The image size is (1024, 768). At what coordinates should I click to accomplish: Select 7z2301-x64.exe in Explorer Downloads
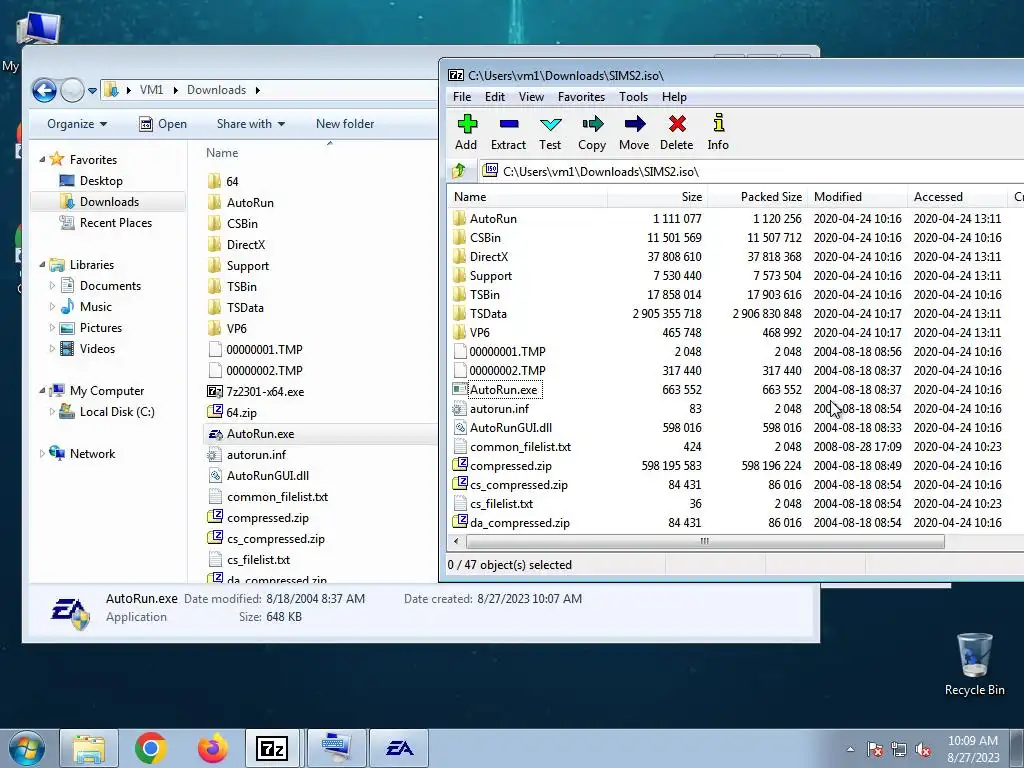coord(264,392)
